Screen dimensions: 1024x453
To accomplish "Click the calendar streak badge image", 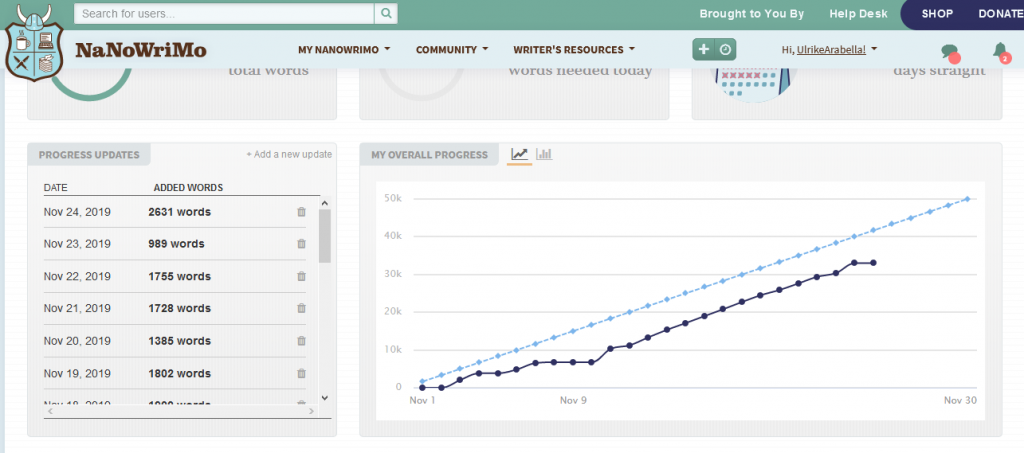I will tap(754, 84).
